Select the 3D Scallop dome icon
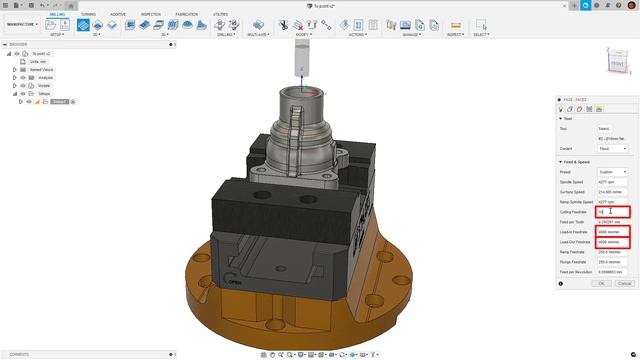Viewport: 640px width, 360px height. [187, 25]
